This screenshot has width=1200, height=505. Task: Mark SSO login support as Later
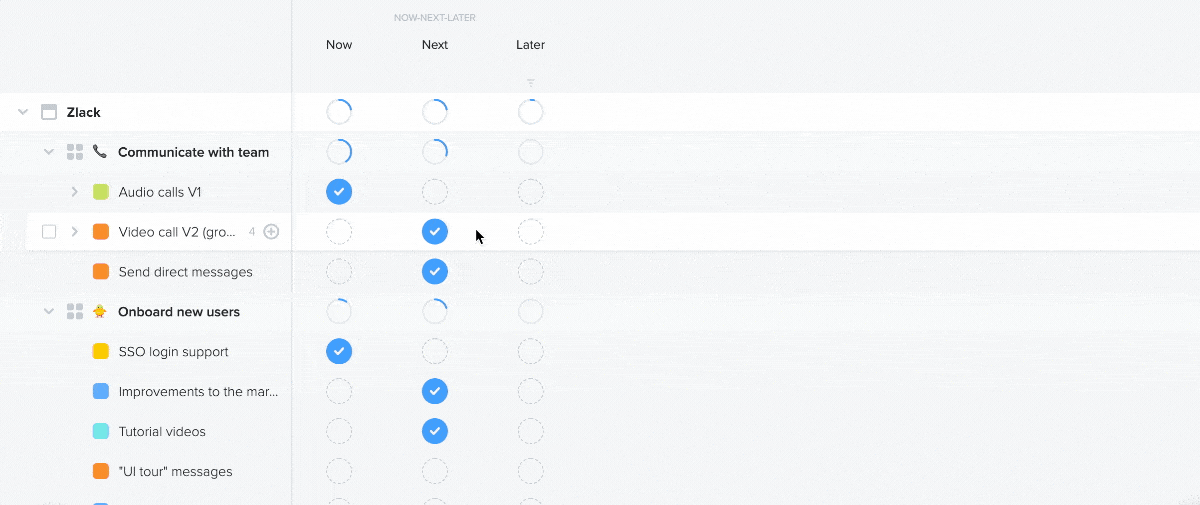pos(531,352)
